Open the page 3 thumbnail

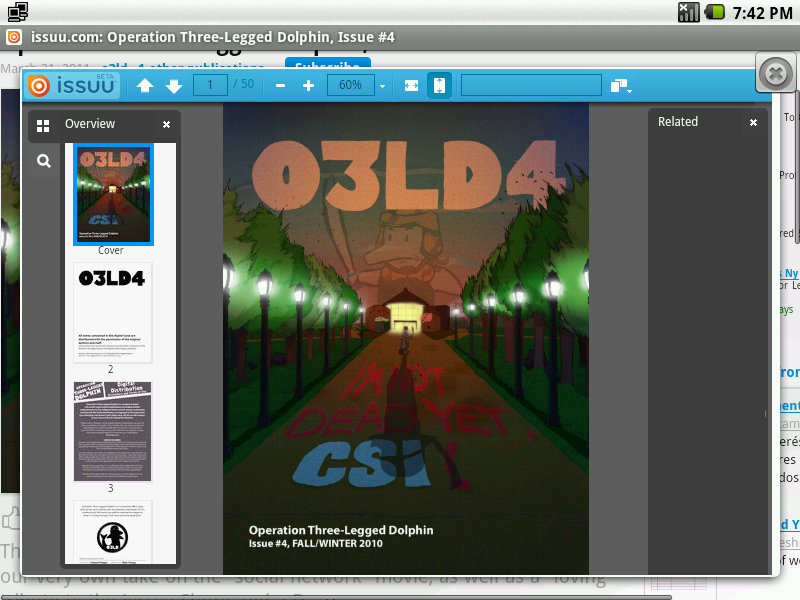coord(113,432)
